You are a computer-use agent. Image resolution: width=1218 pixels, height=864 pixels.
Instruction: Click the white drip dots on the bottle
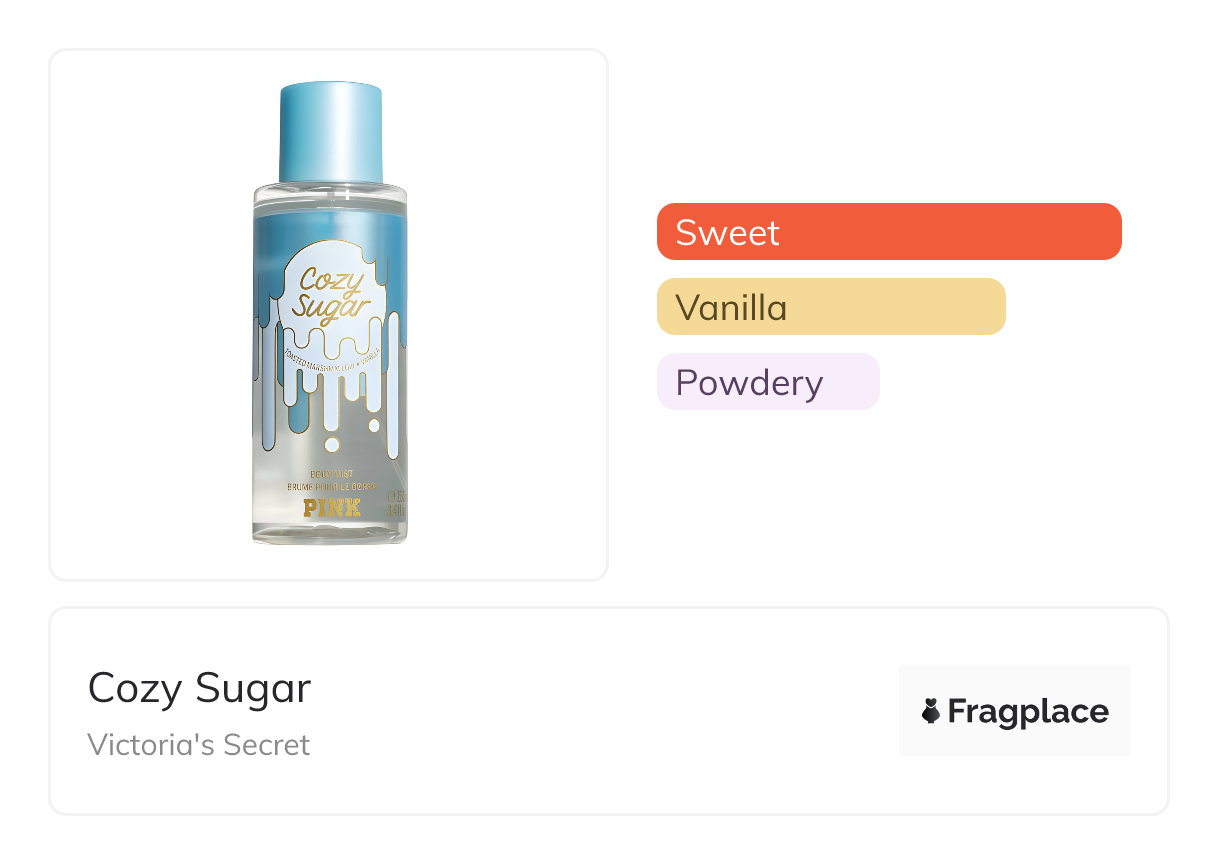[x=334, y=442]
